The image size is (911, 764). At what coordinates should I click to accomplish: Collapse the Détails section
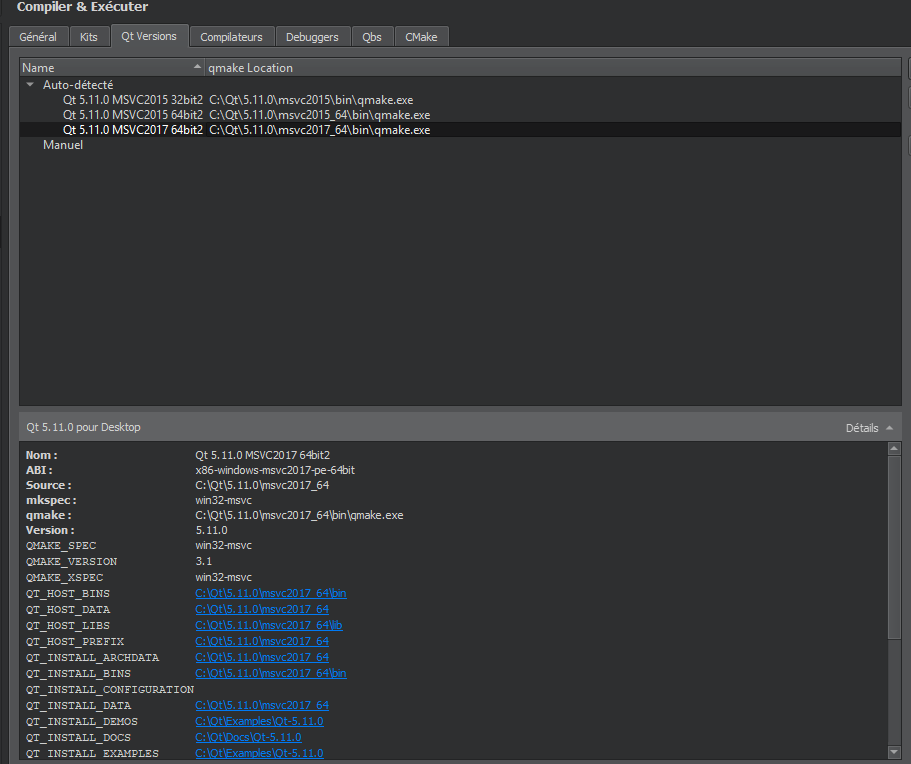coord(869,428)
